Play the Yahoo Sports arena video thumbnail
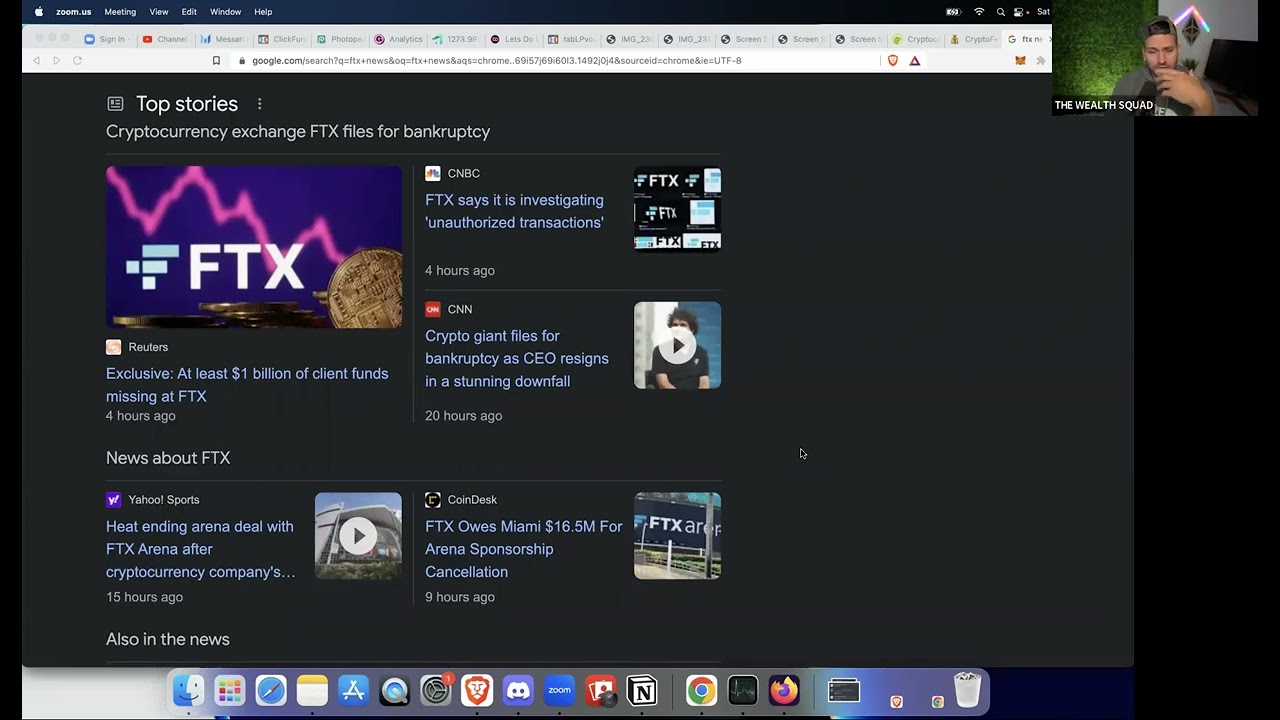 [x=358, y=536]
